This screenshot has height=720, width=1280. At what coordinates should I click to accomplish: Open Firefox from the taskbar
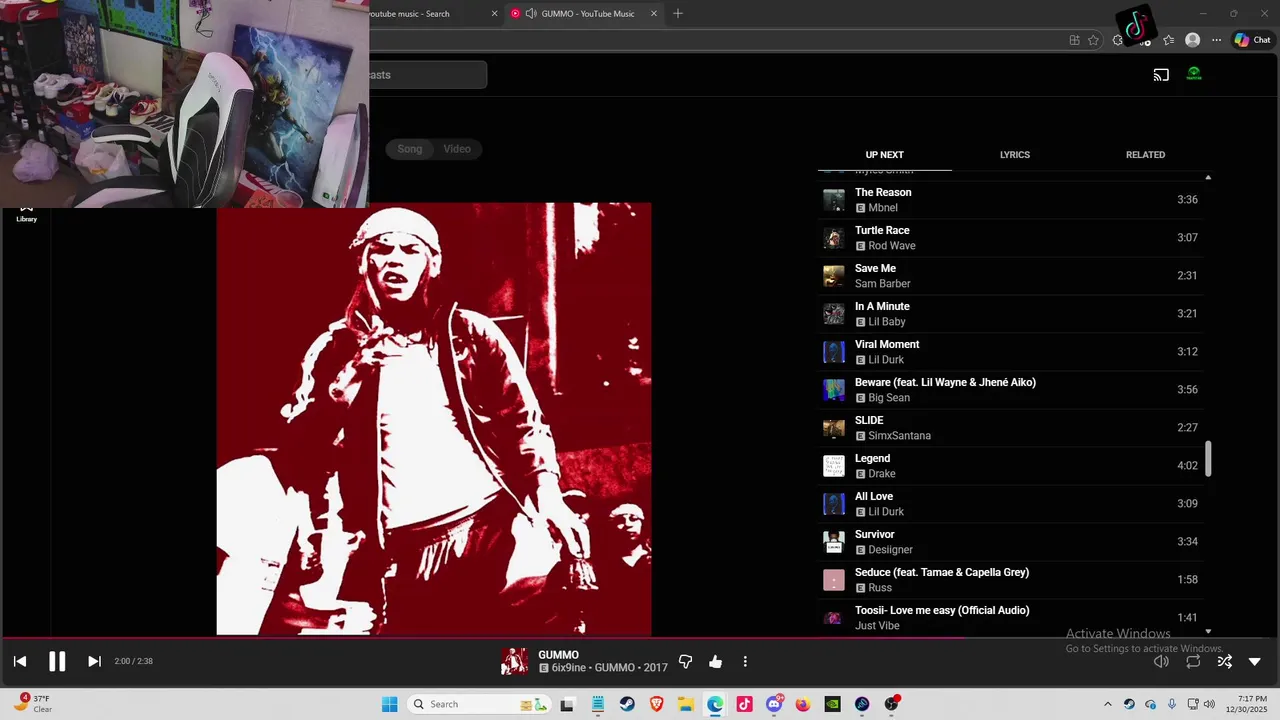(x=803, y=704)
